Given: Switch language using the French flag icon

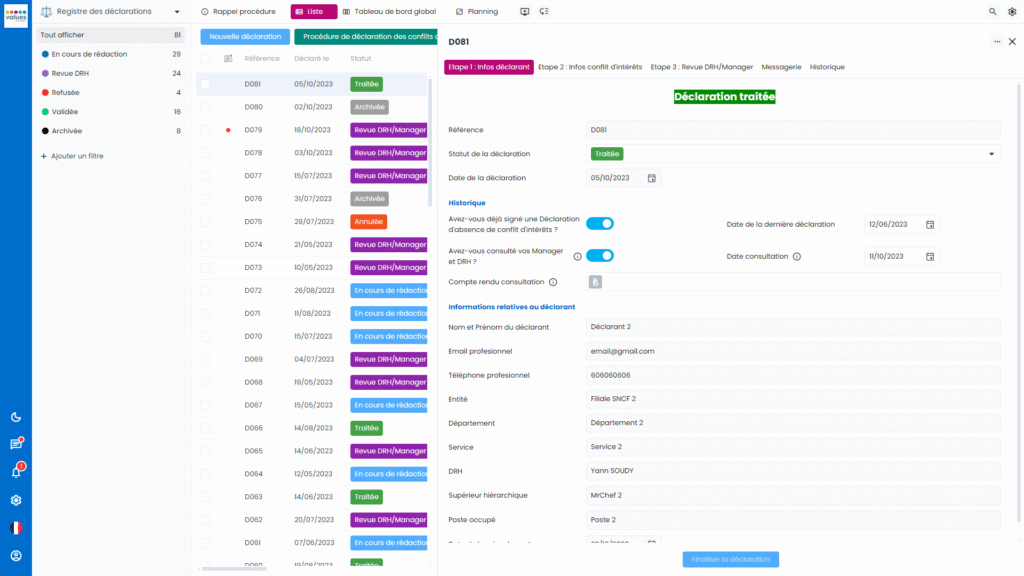Looking at the screenshot, I should point(14,527).
